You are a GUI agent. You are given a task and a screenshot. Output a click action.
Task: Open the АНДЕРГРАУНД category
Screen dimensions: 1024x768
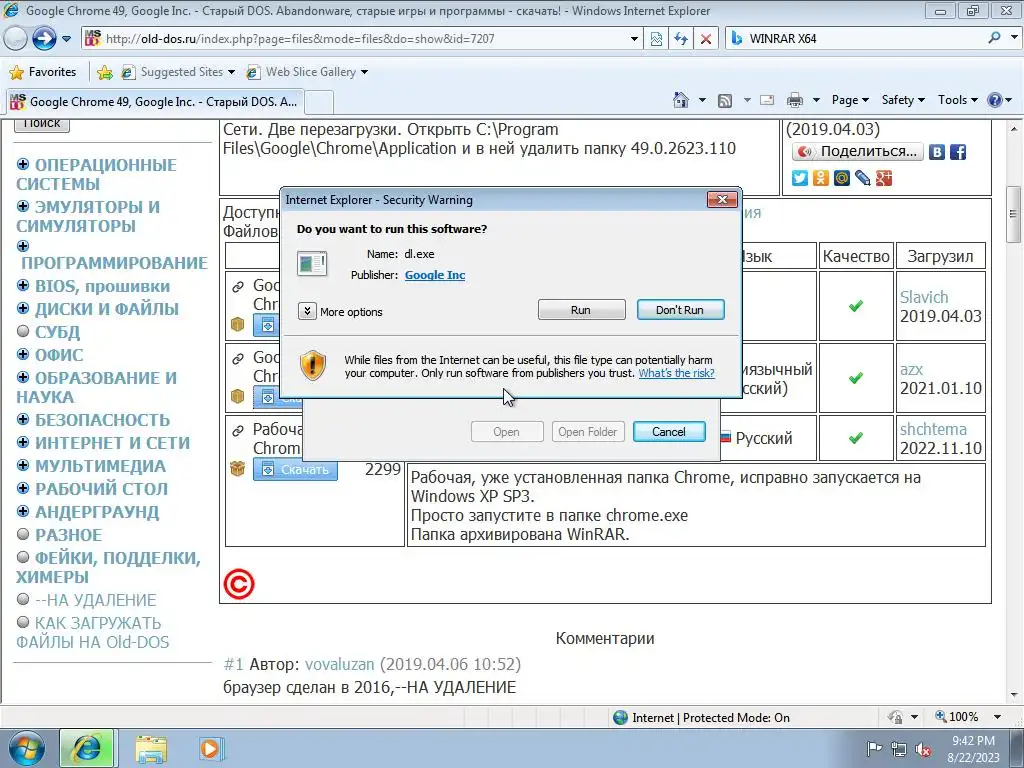click(x=97, y=512)
